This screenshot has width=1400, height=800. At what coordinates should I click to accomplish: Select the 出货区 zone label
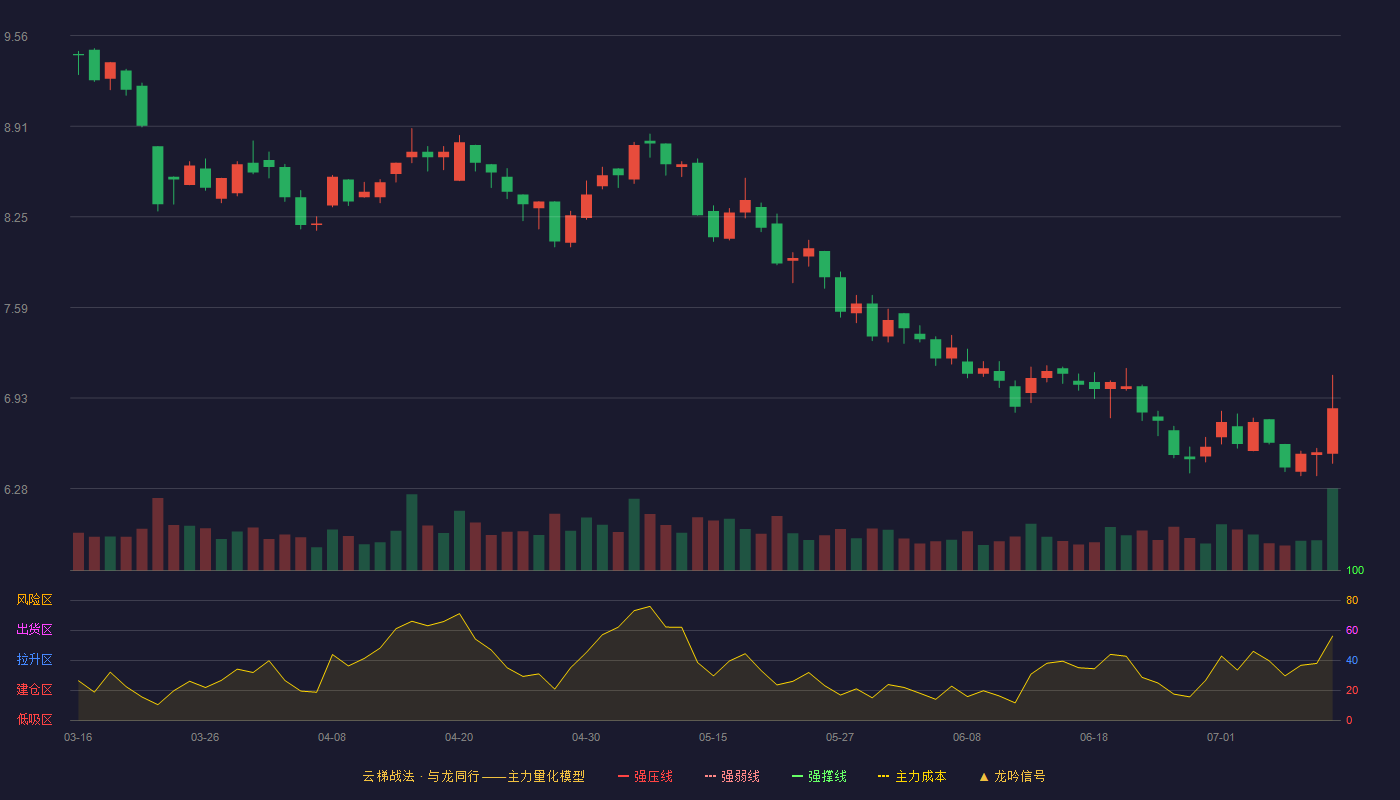(34, 630)
